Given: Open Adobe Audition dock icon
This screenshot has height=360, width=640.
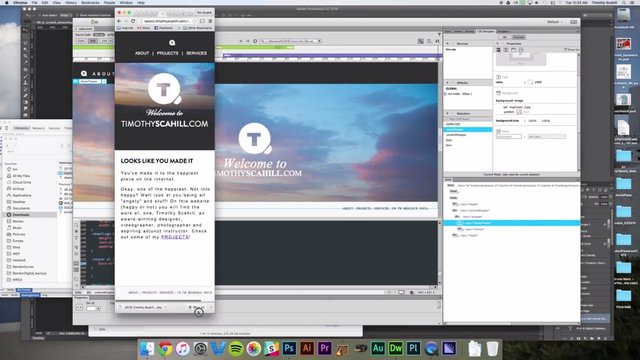Looking at the screenshot, I should click(378, 348).
